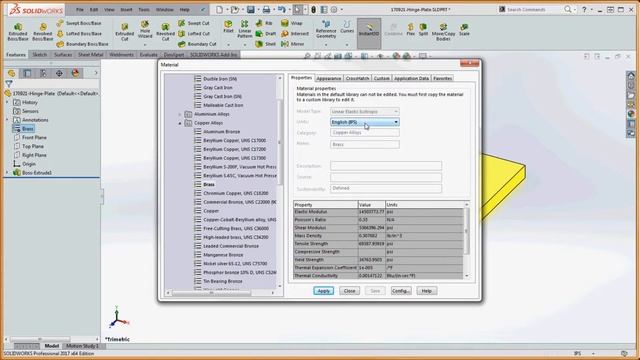Click the Undo icon

281,9
